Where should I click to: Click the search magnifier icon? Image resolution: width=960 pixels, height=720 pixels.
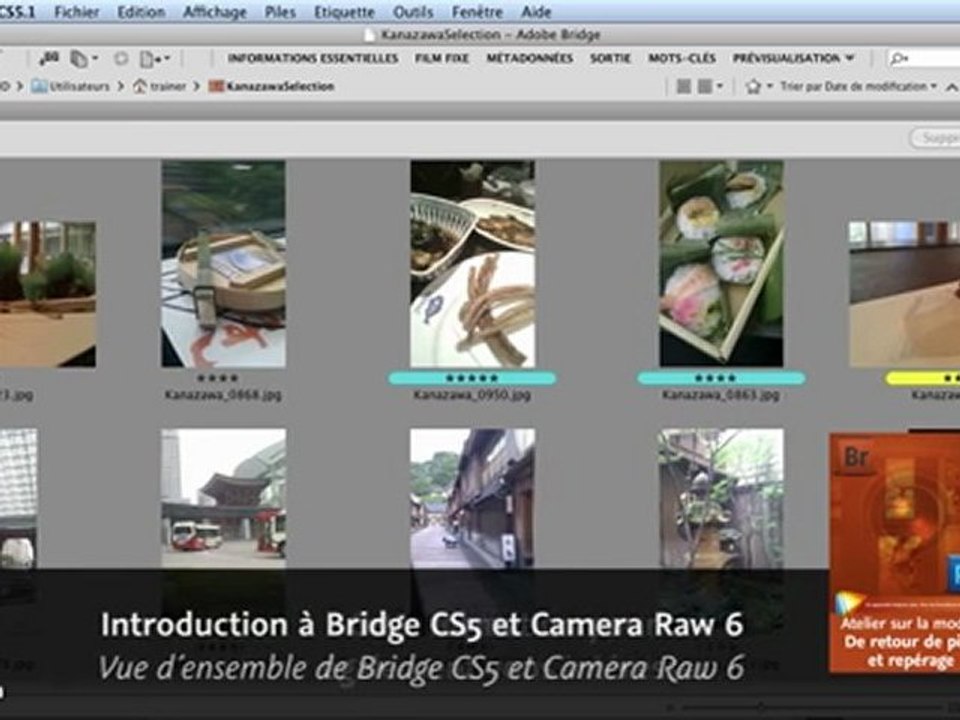pyautogui.click(x=898, y=59)
